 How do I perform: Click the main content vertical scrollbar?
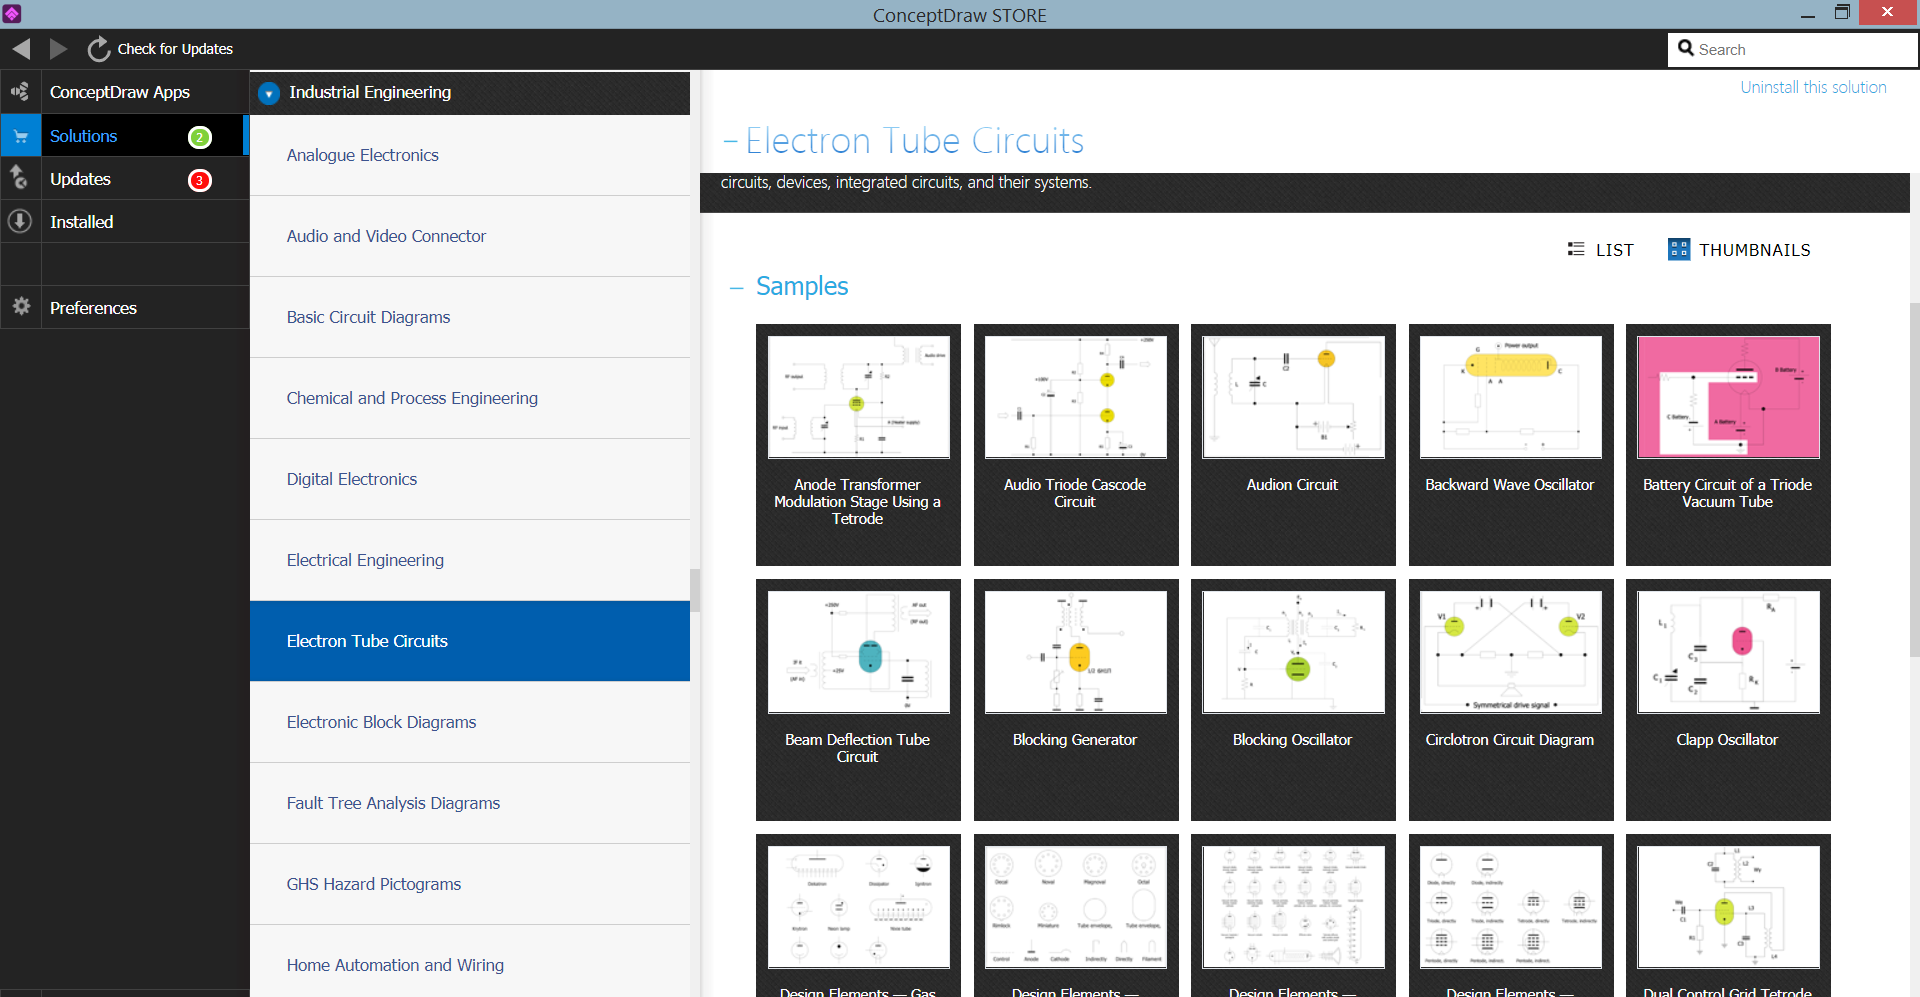pos(1914,480)
